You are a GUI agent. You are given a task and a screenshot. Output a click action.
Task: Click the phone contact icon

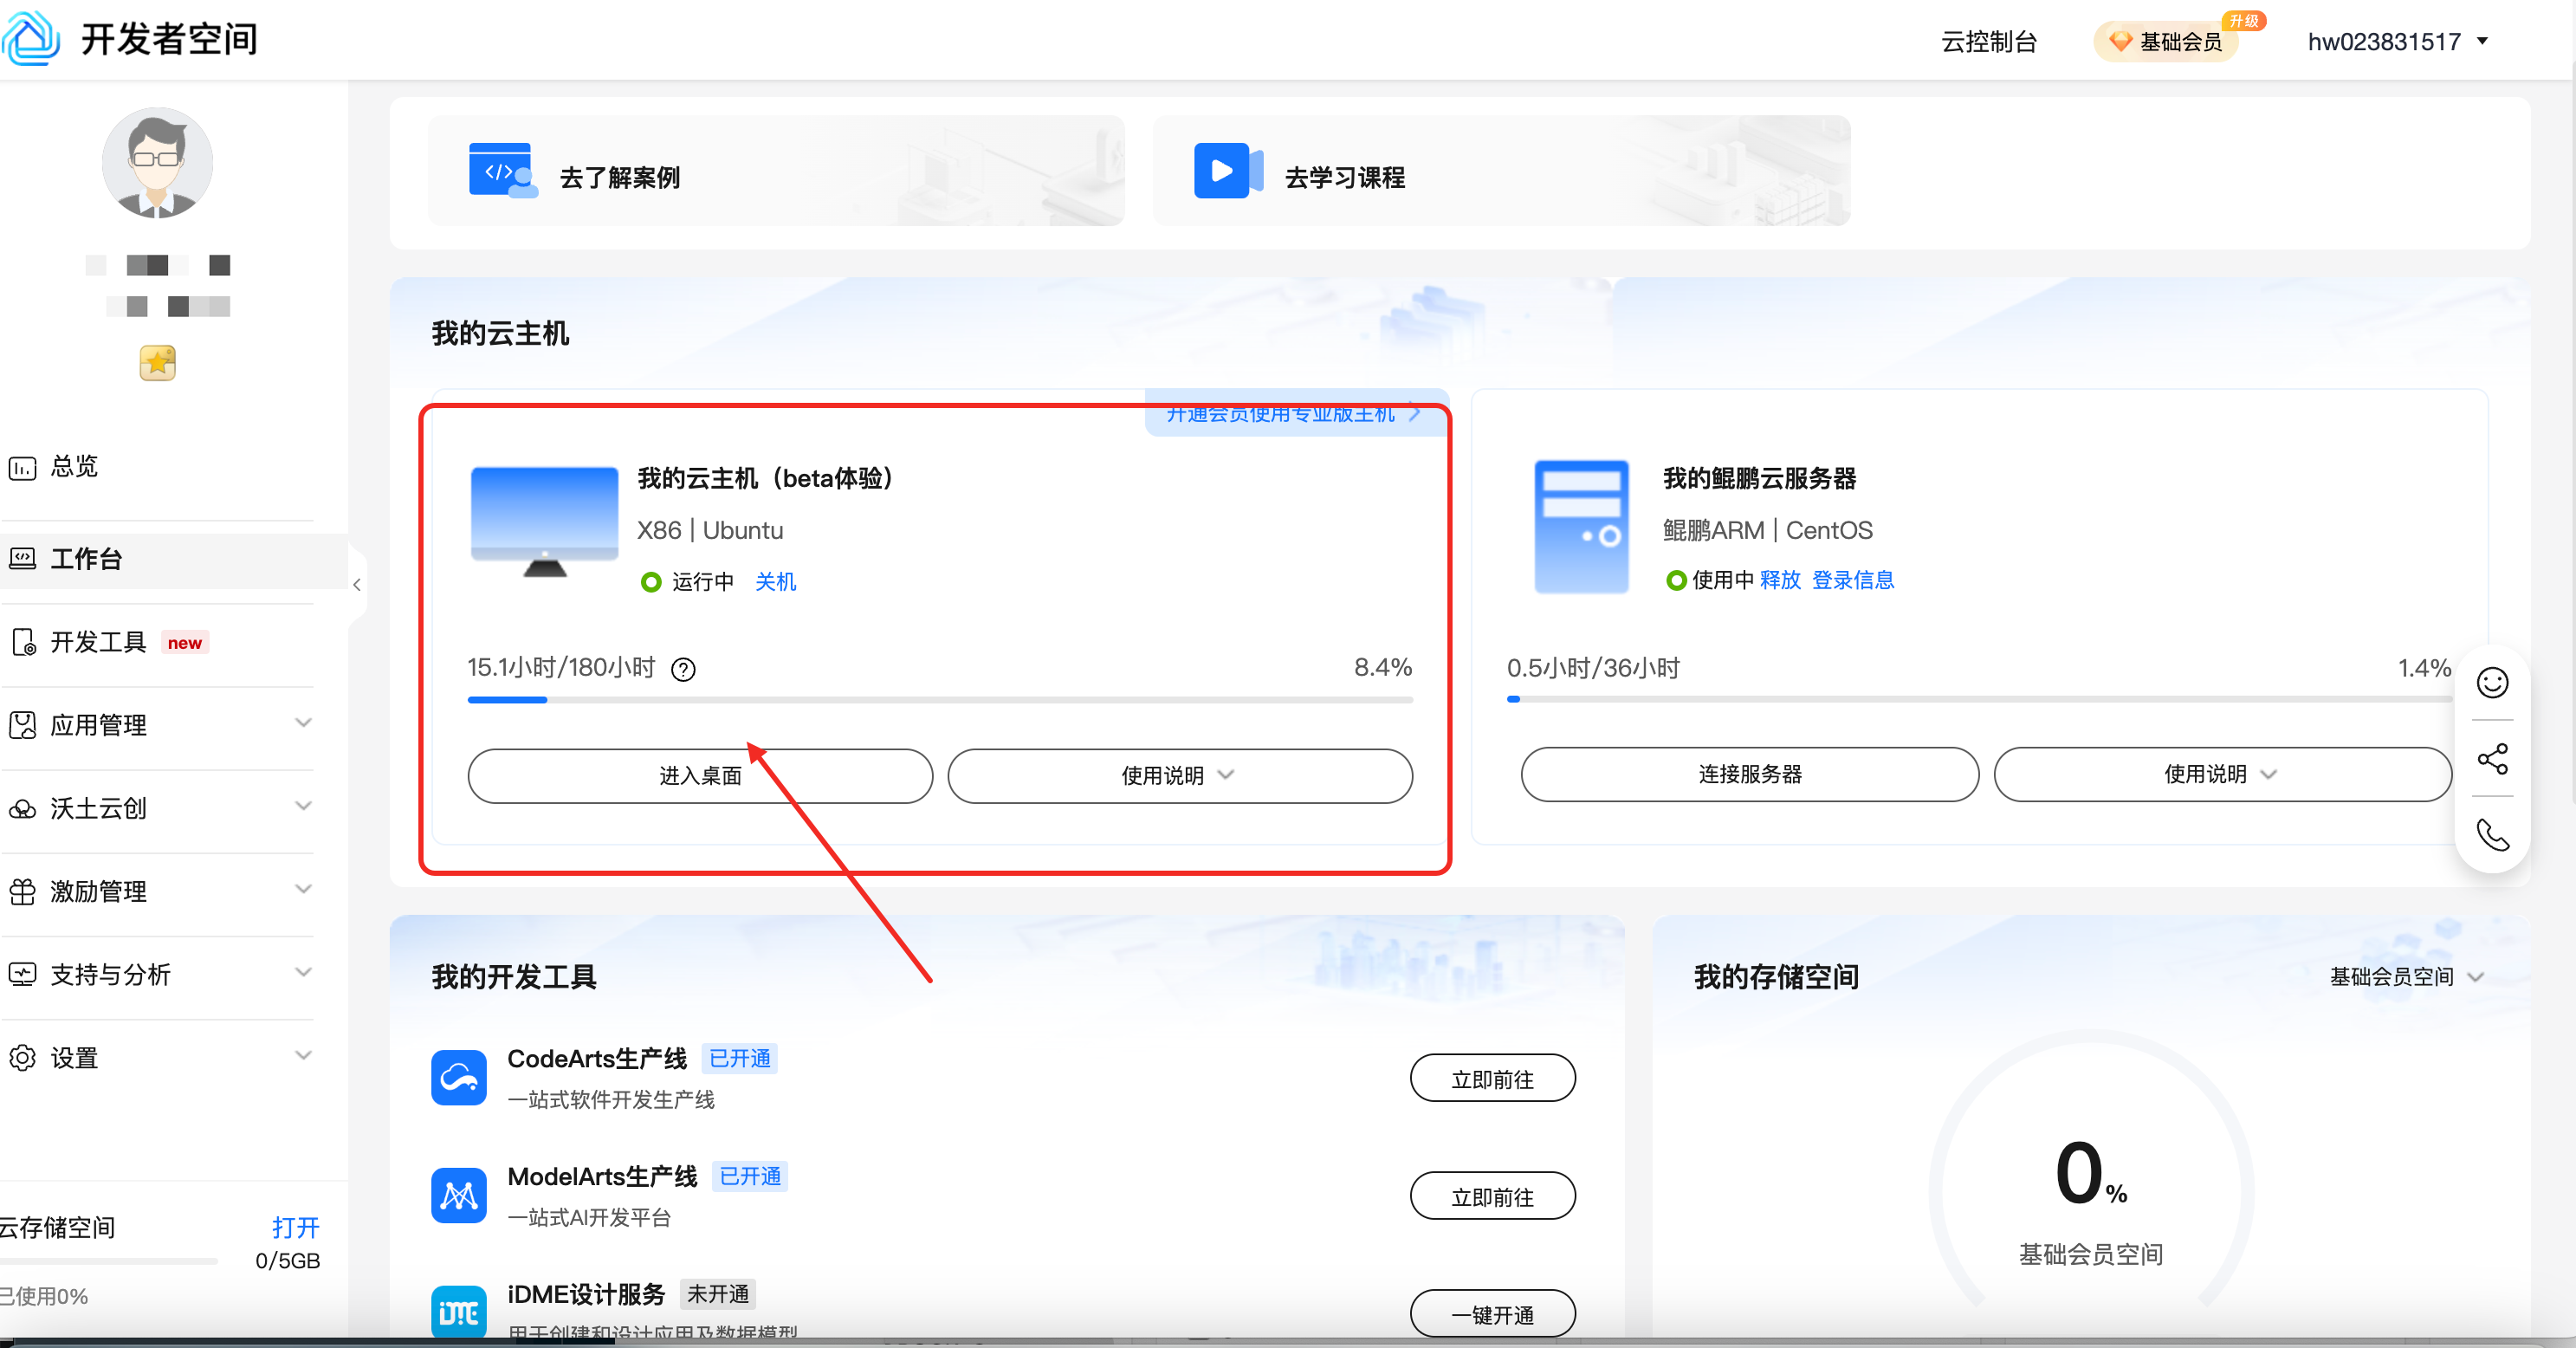(x=2491, y=835)
